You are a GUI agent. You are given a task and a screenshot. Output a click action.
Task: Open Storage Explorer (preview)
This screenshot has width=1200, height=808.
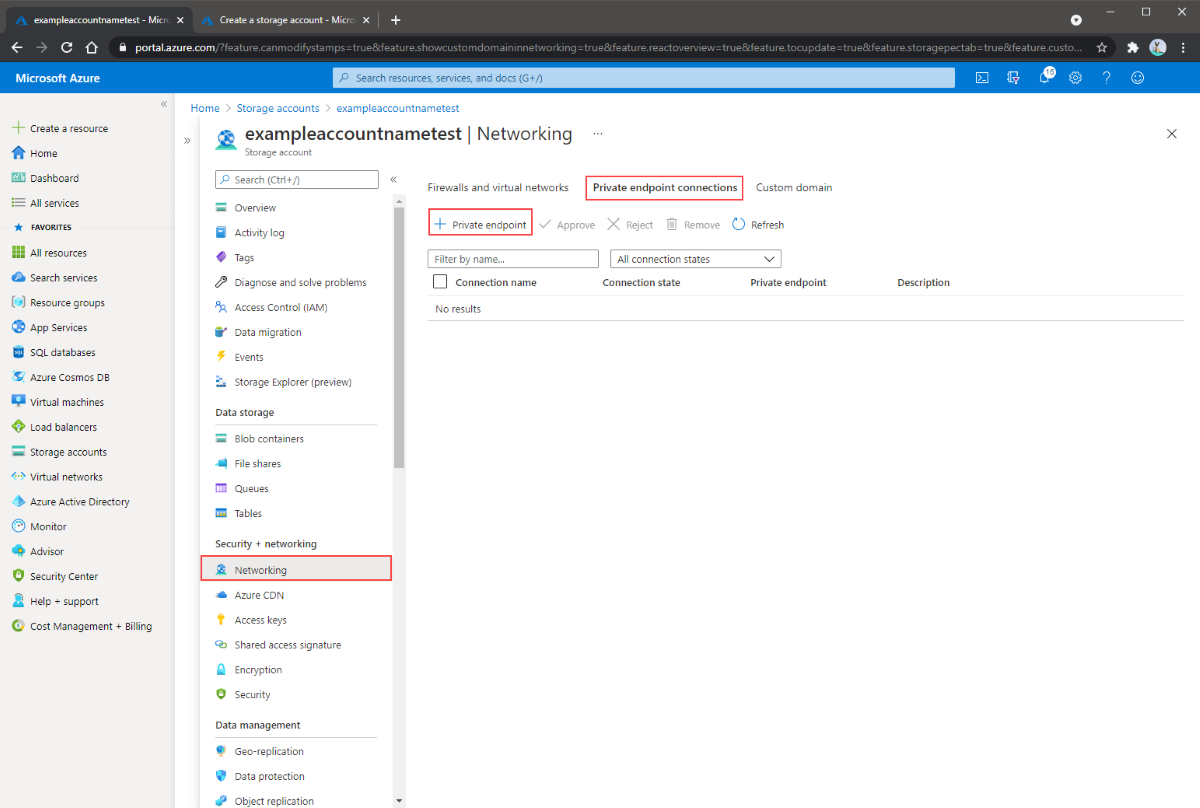pos(292,382)
